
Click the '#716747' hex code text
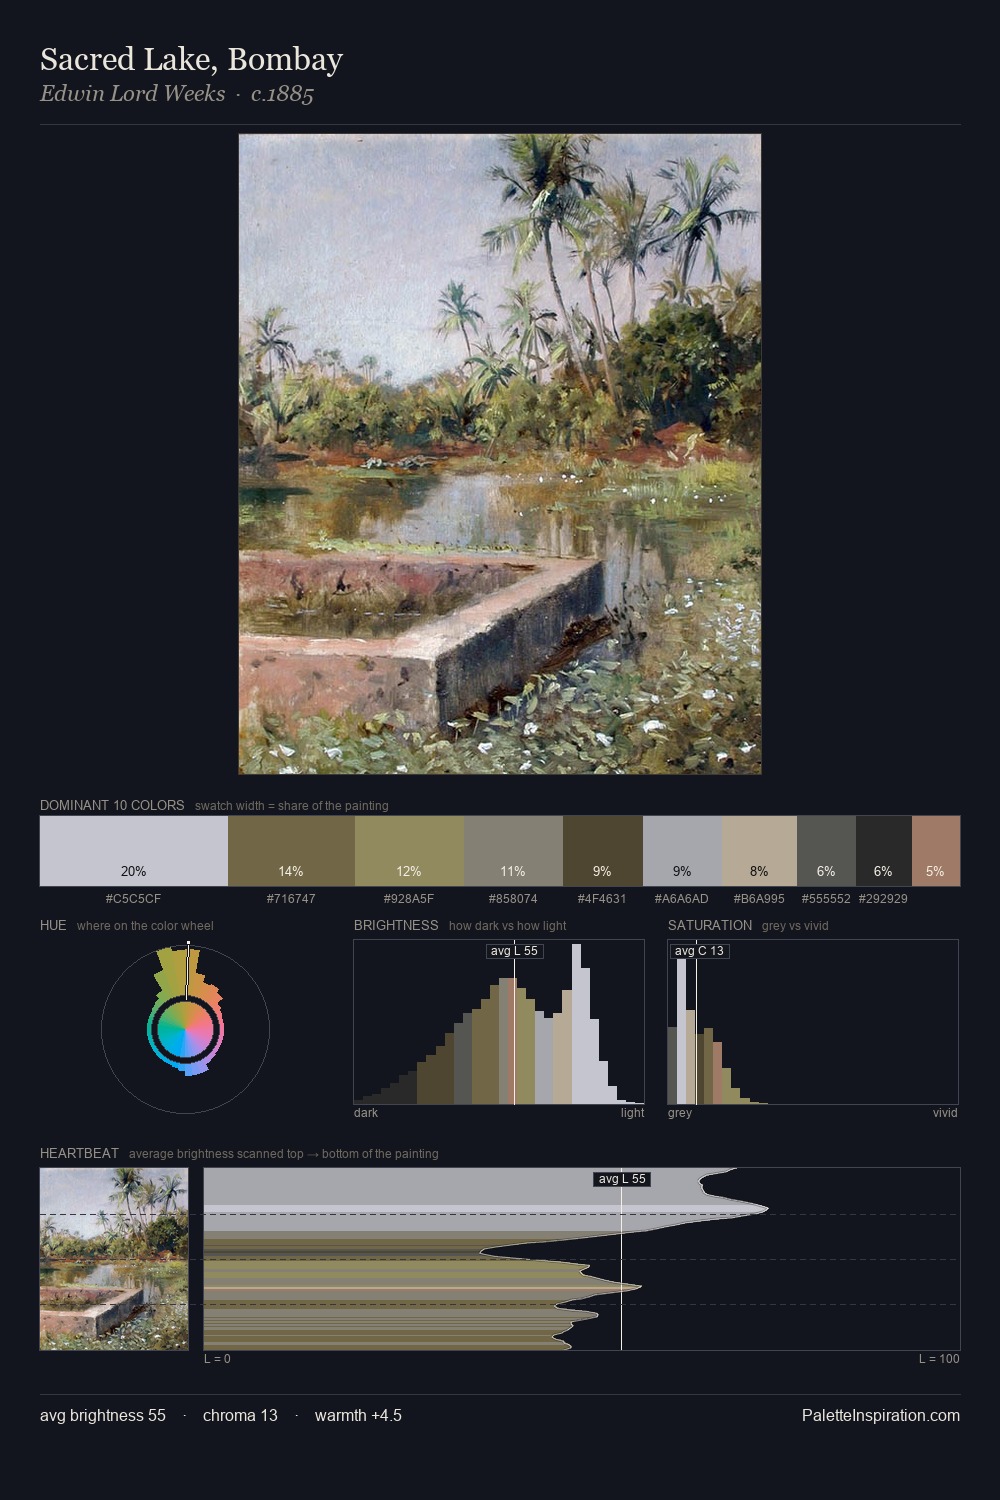[291, 898]
